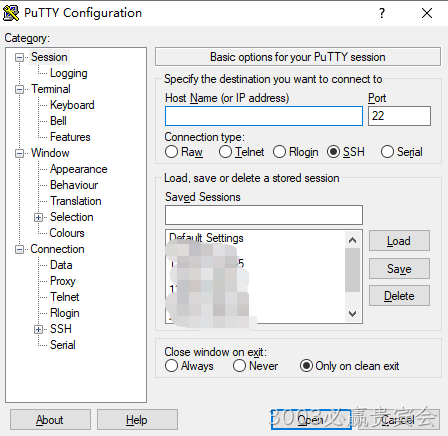Open the Telnet category in the Category tree

65,297
